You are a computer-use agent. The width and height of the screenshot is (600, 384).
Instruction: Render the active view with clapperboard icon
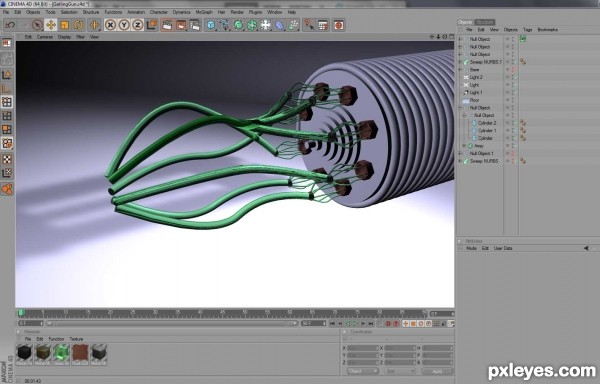167,25
